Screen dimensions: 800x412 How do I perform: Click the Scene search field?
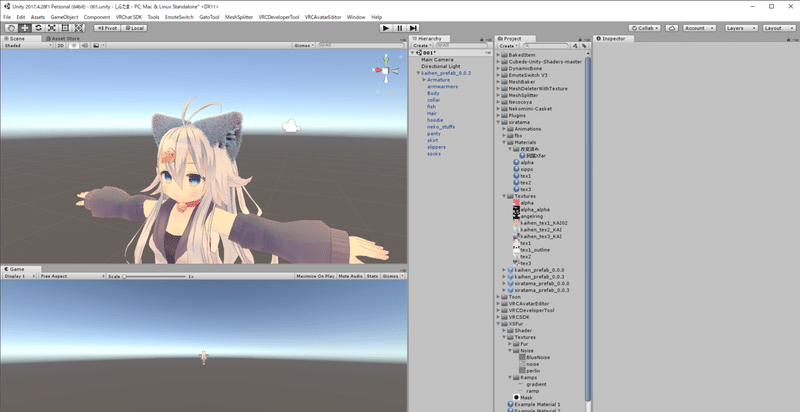coord(361,45)
